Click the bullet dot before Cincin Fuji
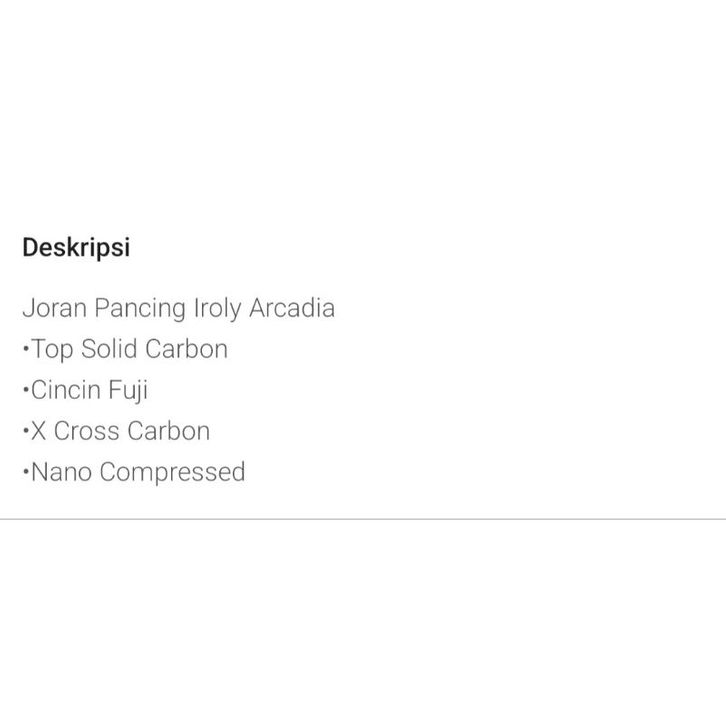This screenshot has width=726, height=726. 25,390
